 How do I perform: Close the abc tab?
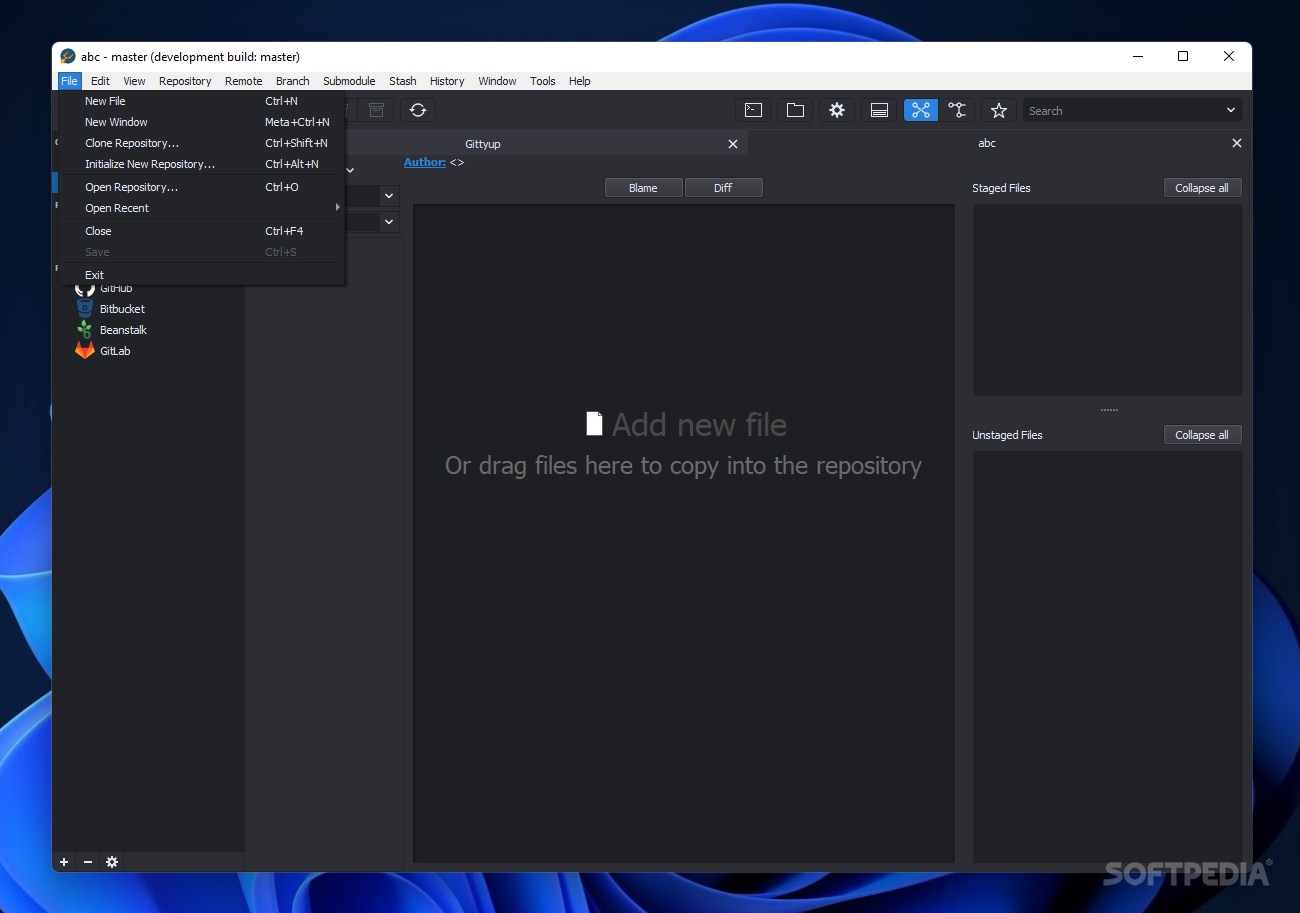click(1237, 143)
